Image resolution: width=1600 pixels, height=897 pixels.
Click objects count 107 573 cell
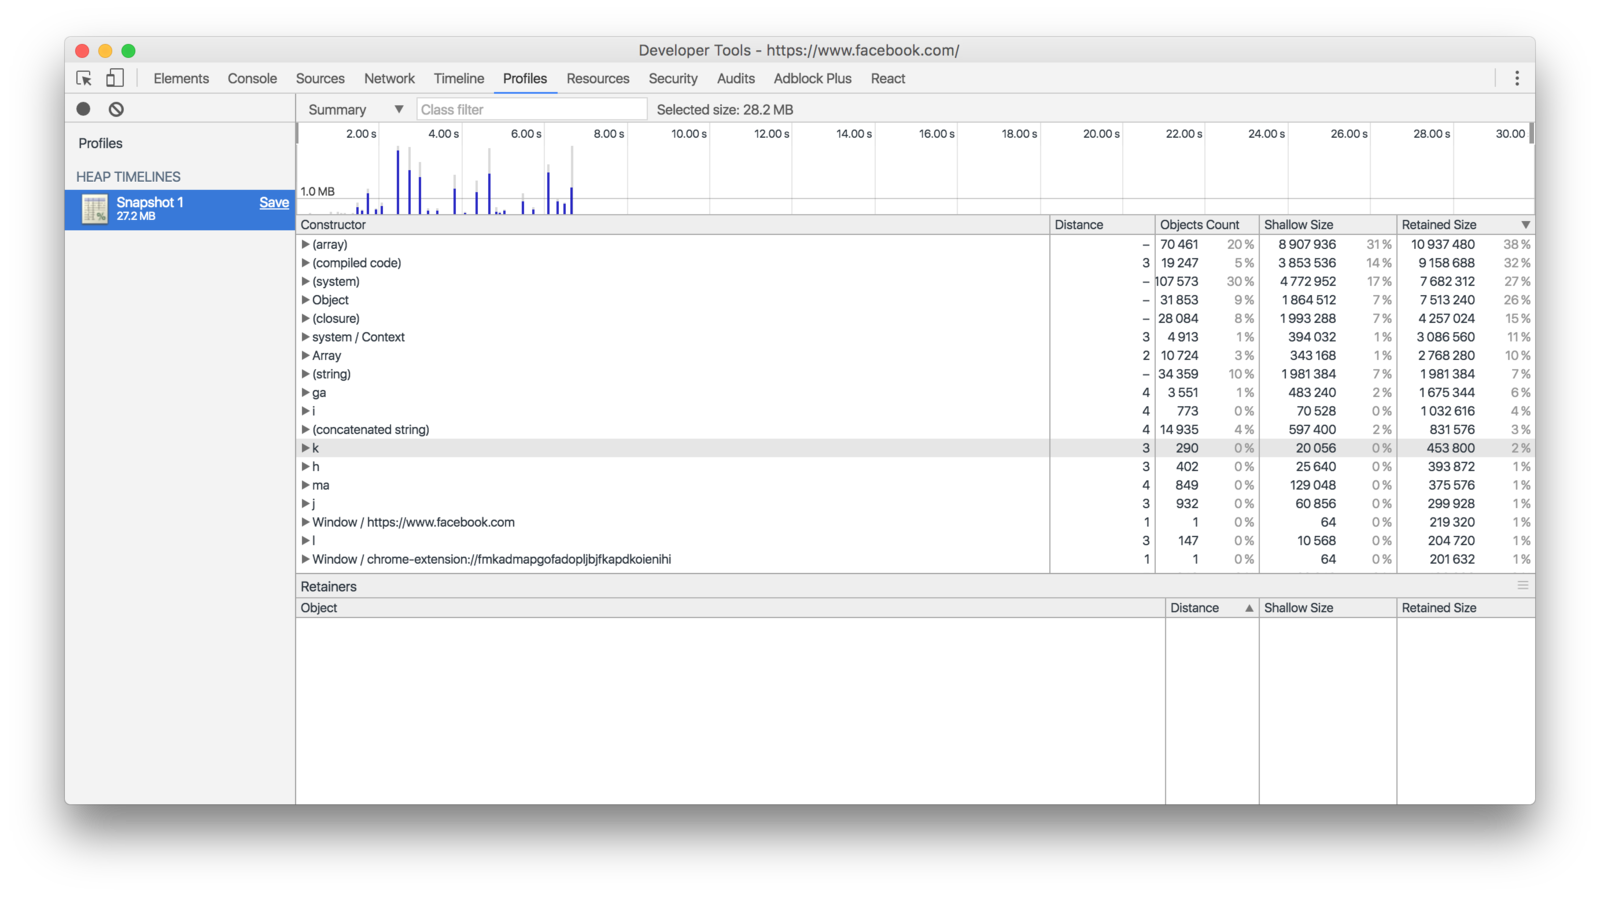click(1177, 281)
